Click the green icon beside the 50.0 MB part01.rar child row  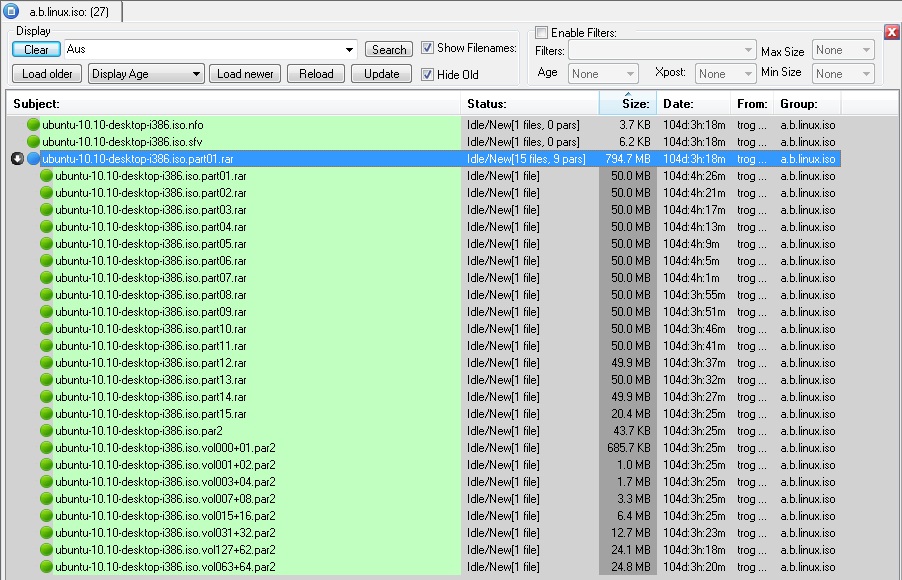[47, 175]
